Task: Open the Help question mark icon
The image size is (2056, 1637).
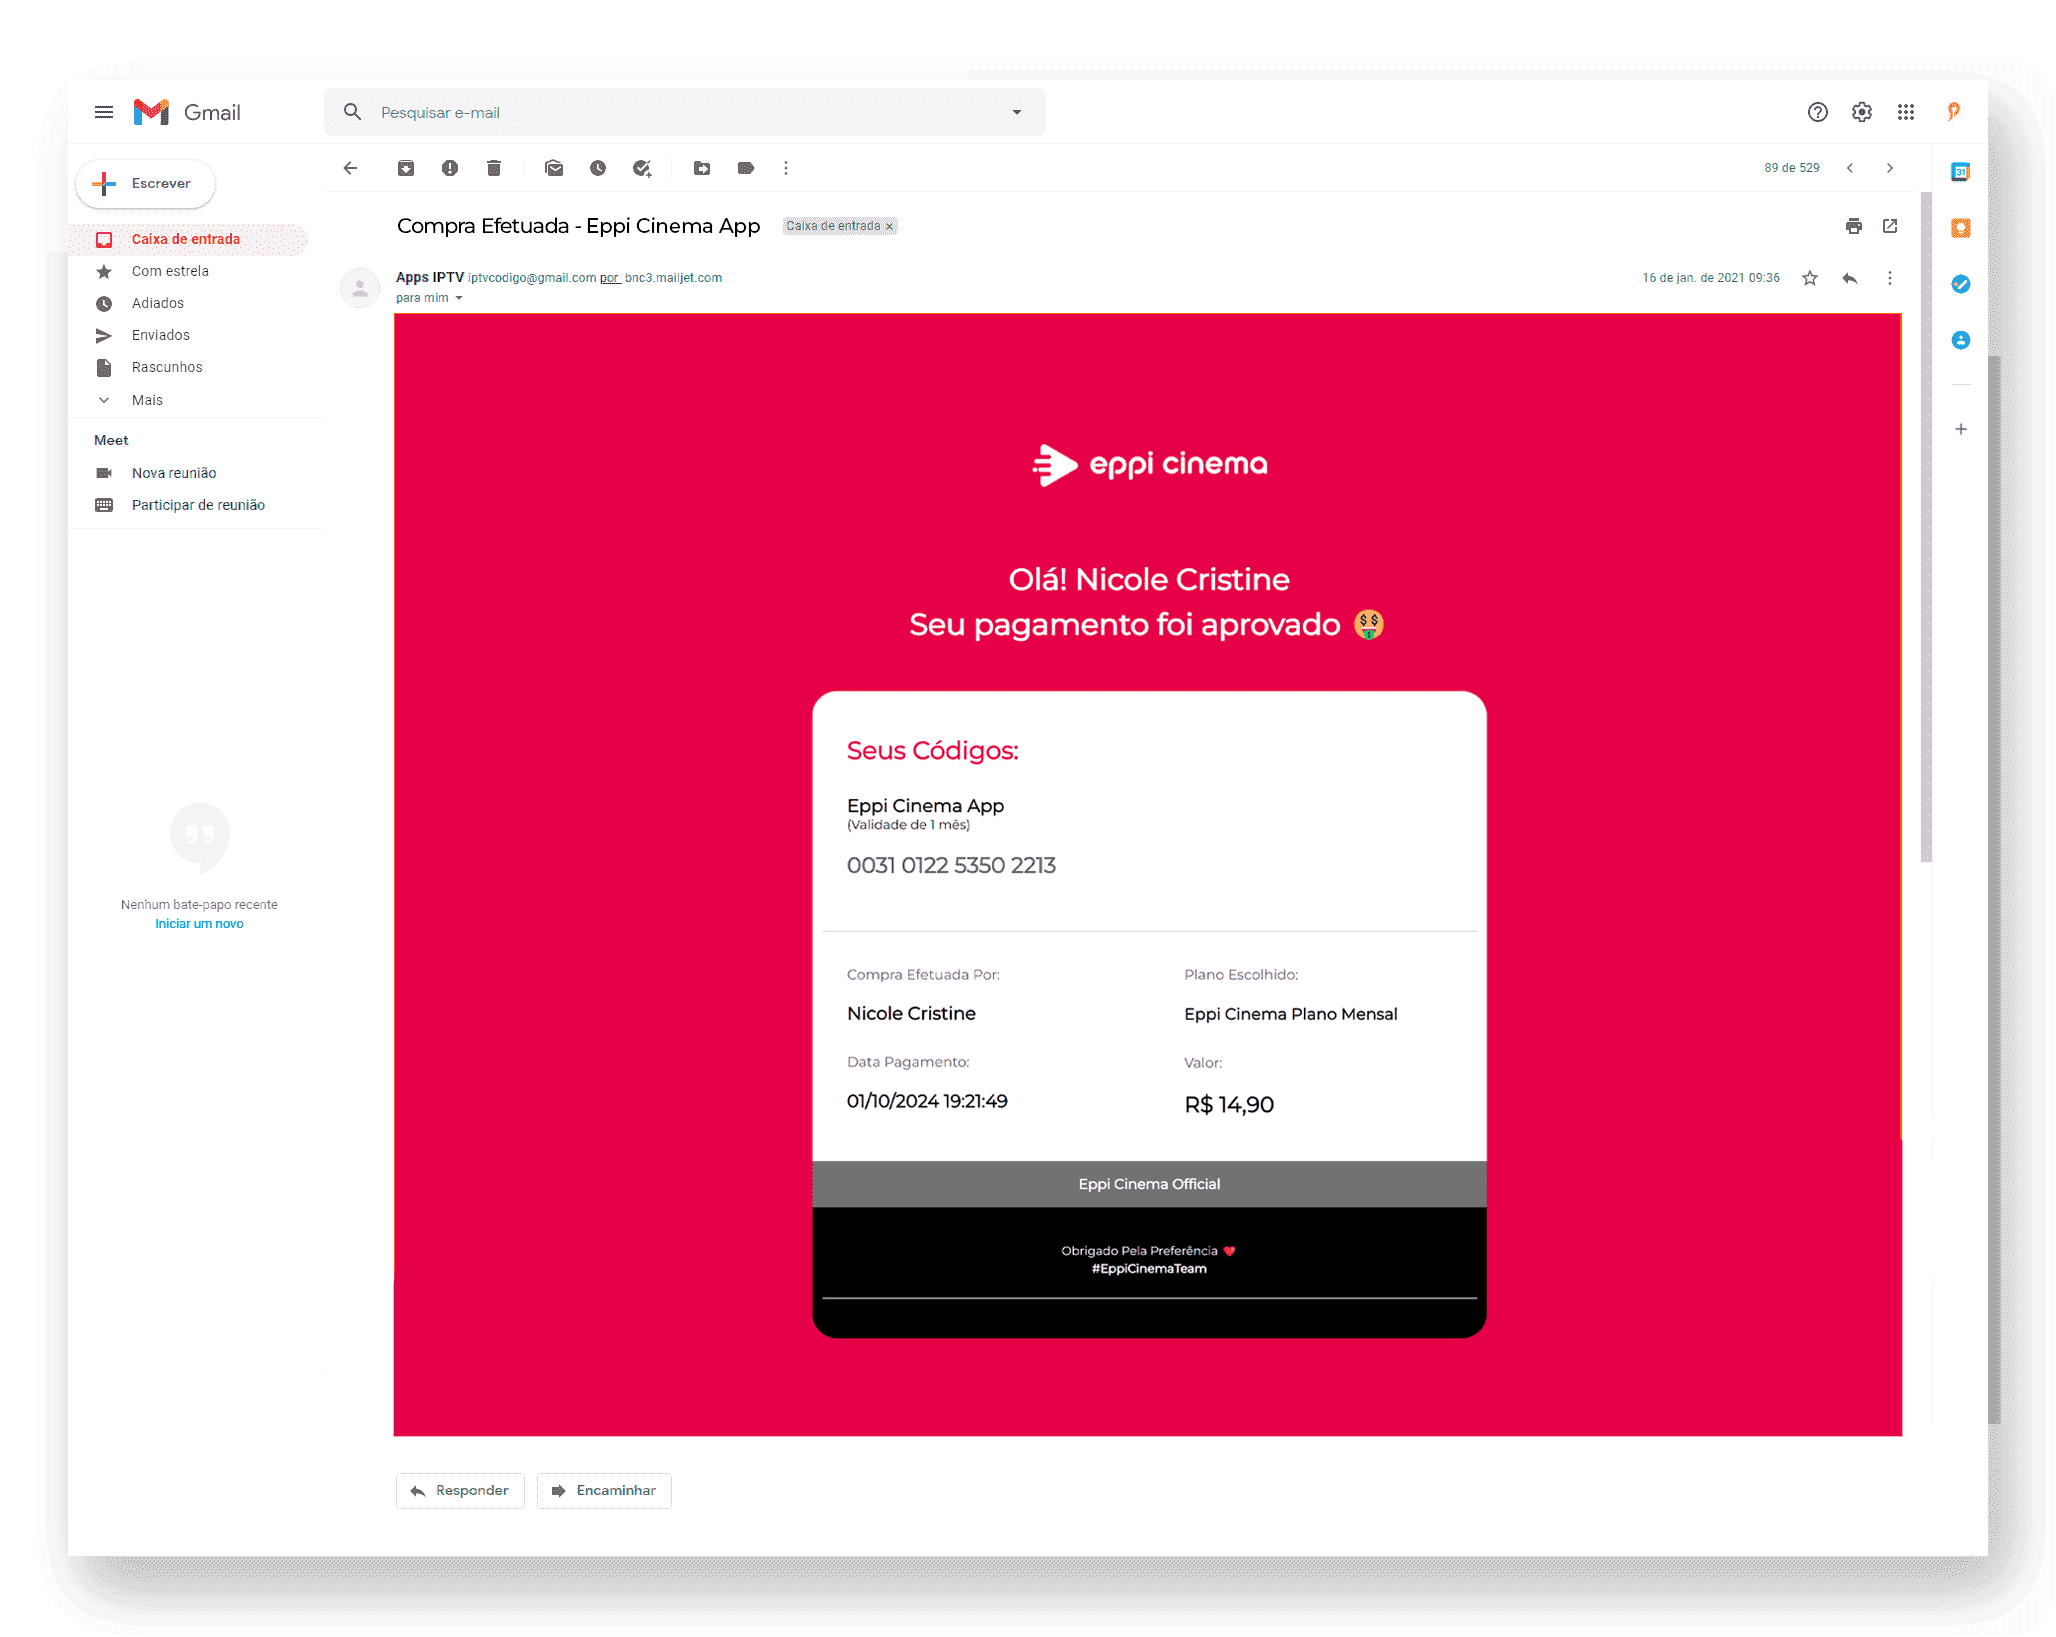Action: click(1817, 112)
